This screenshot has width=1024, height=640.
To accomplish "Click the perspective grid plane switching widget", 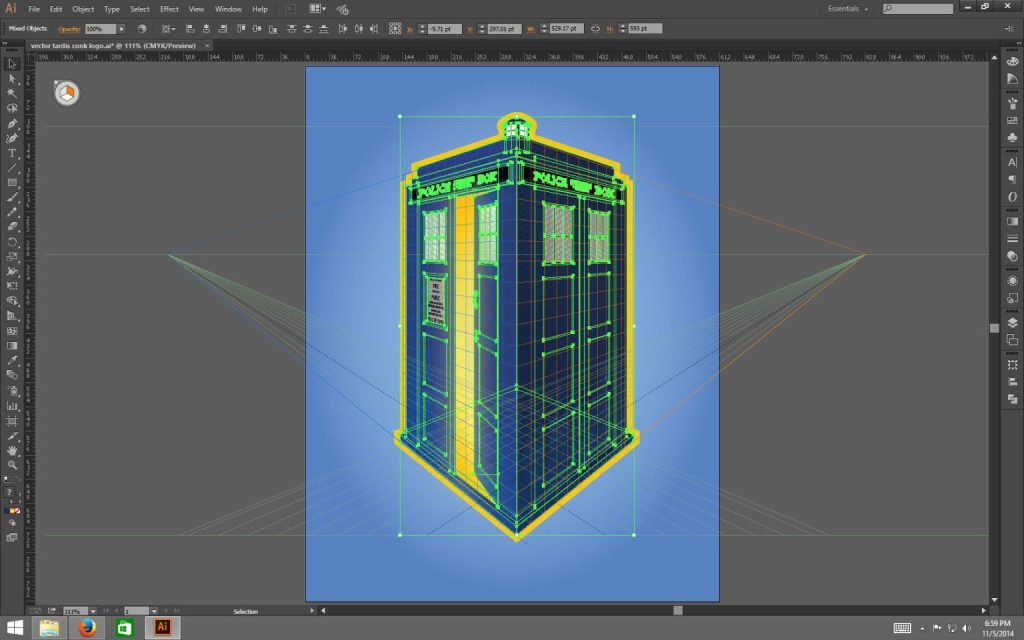I will [67, 94].
